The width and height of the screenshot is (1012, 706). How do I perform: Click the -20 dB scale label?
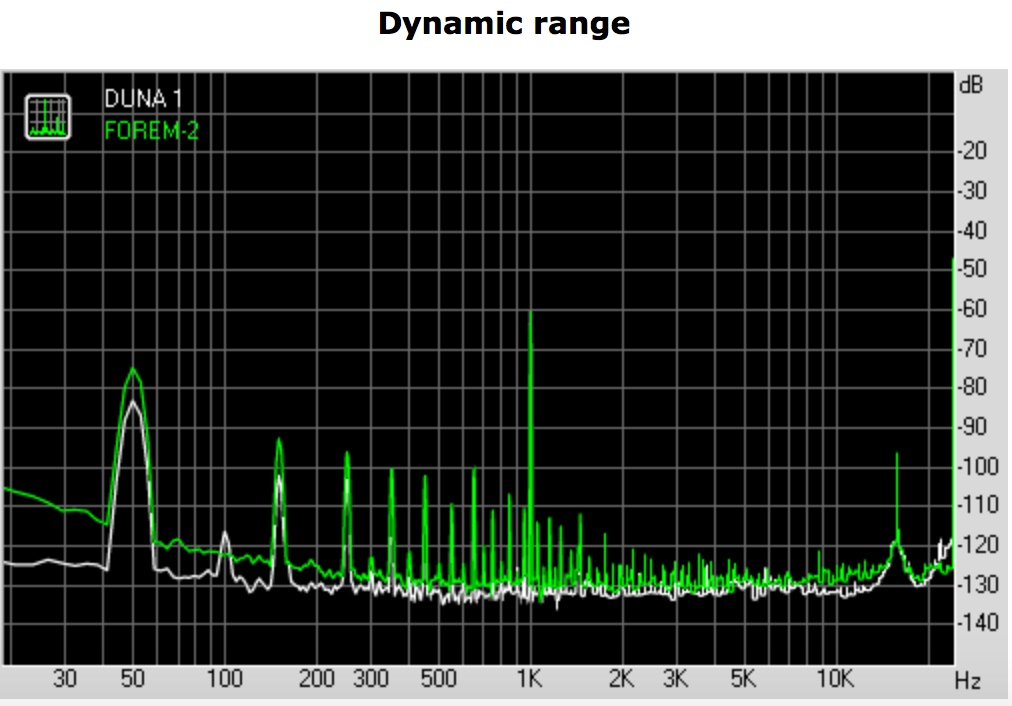973,151
